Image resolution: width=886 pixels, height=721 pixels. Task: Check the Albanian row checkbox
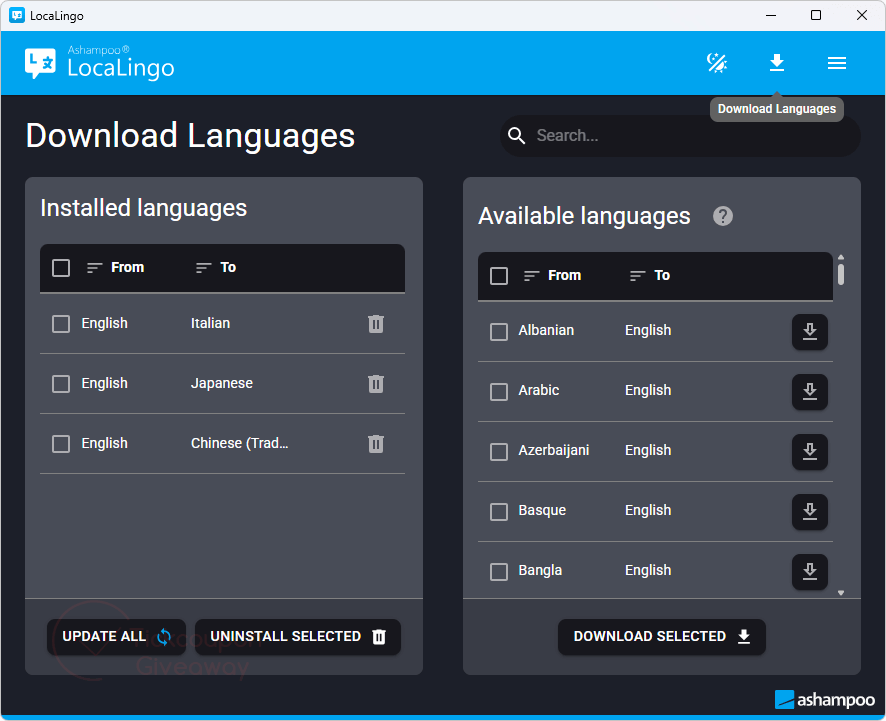click(x=499, y=332)
